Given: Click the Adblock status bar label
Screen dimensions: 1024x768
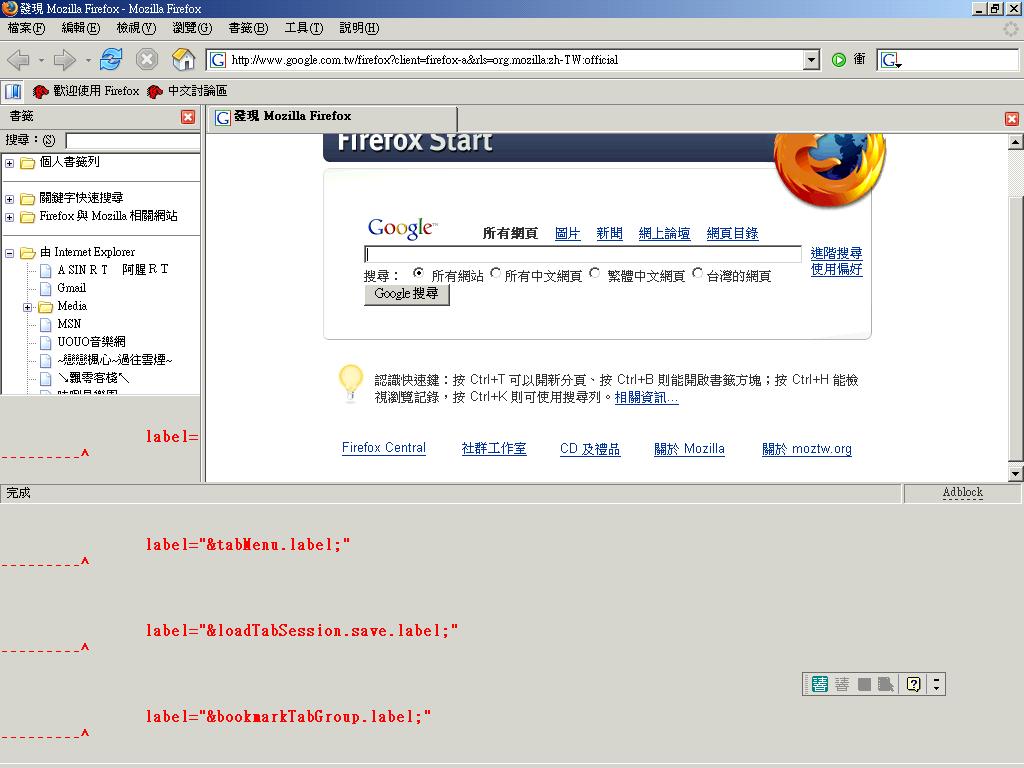Looking at the screenshot, I should point(963,493).
